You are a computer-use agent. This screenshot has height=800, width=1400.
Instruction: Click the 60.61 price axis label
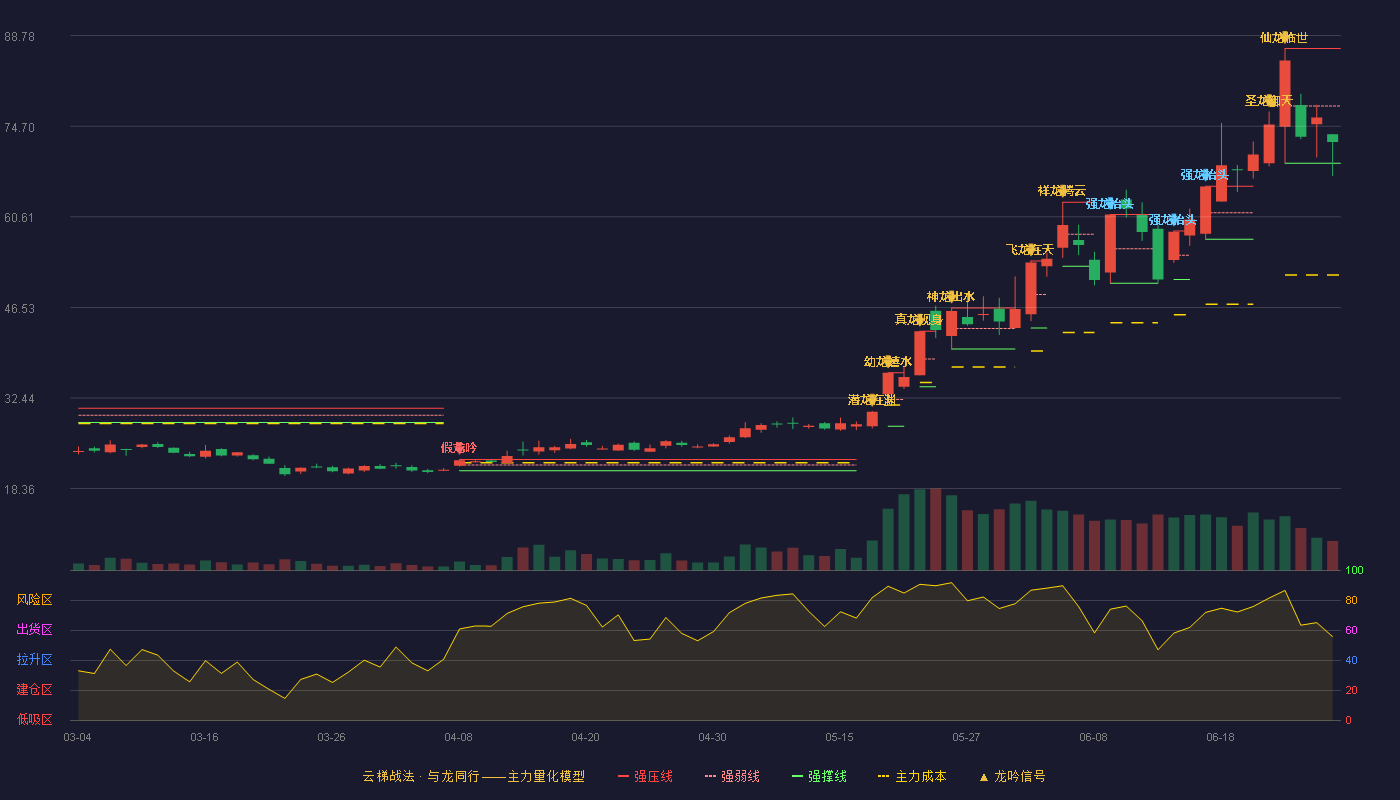19,218
